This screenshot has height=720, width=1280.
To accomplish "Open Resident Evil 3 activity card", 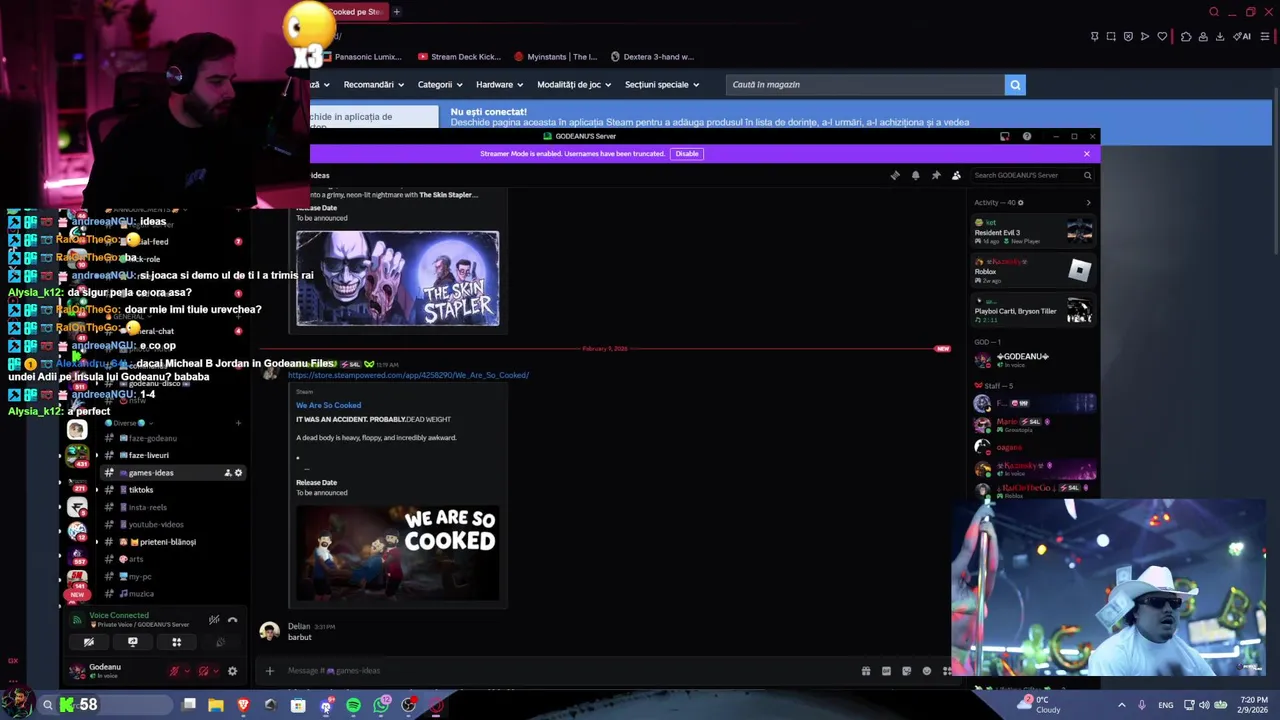I will point(1034,232).
